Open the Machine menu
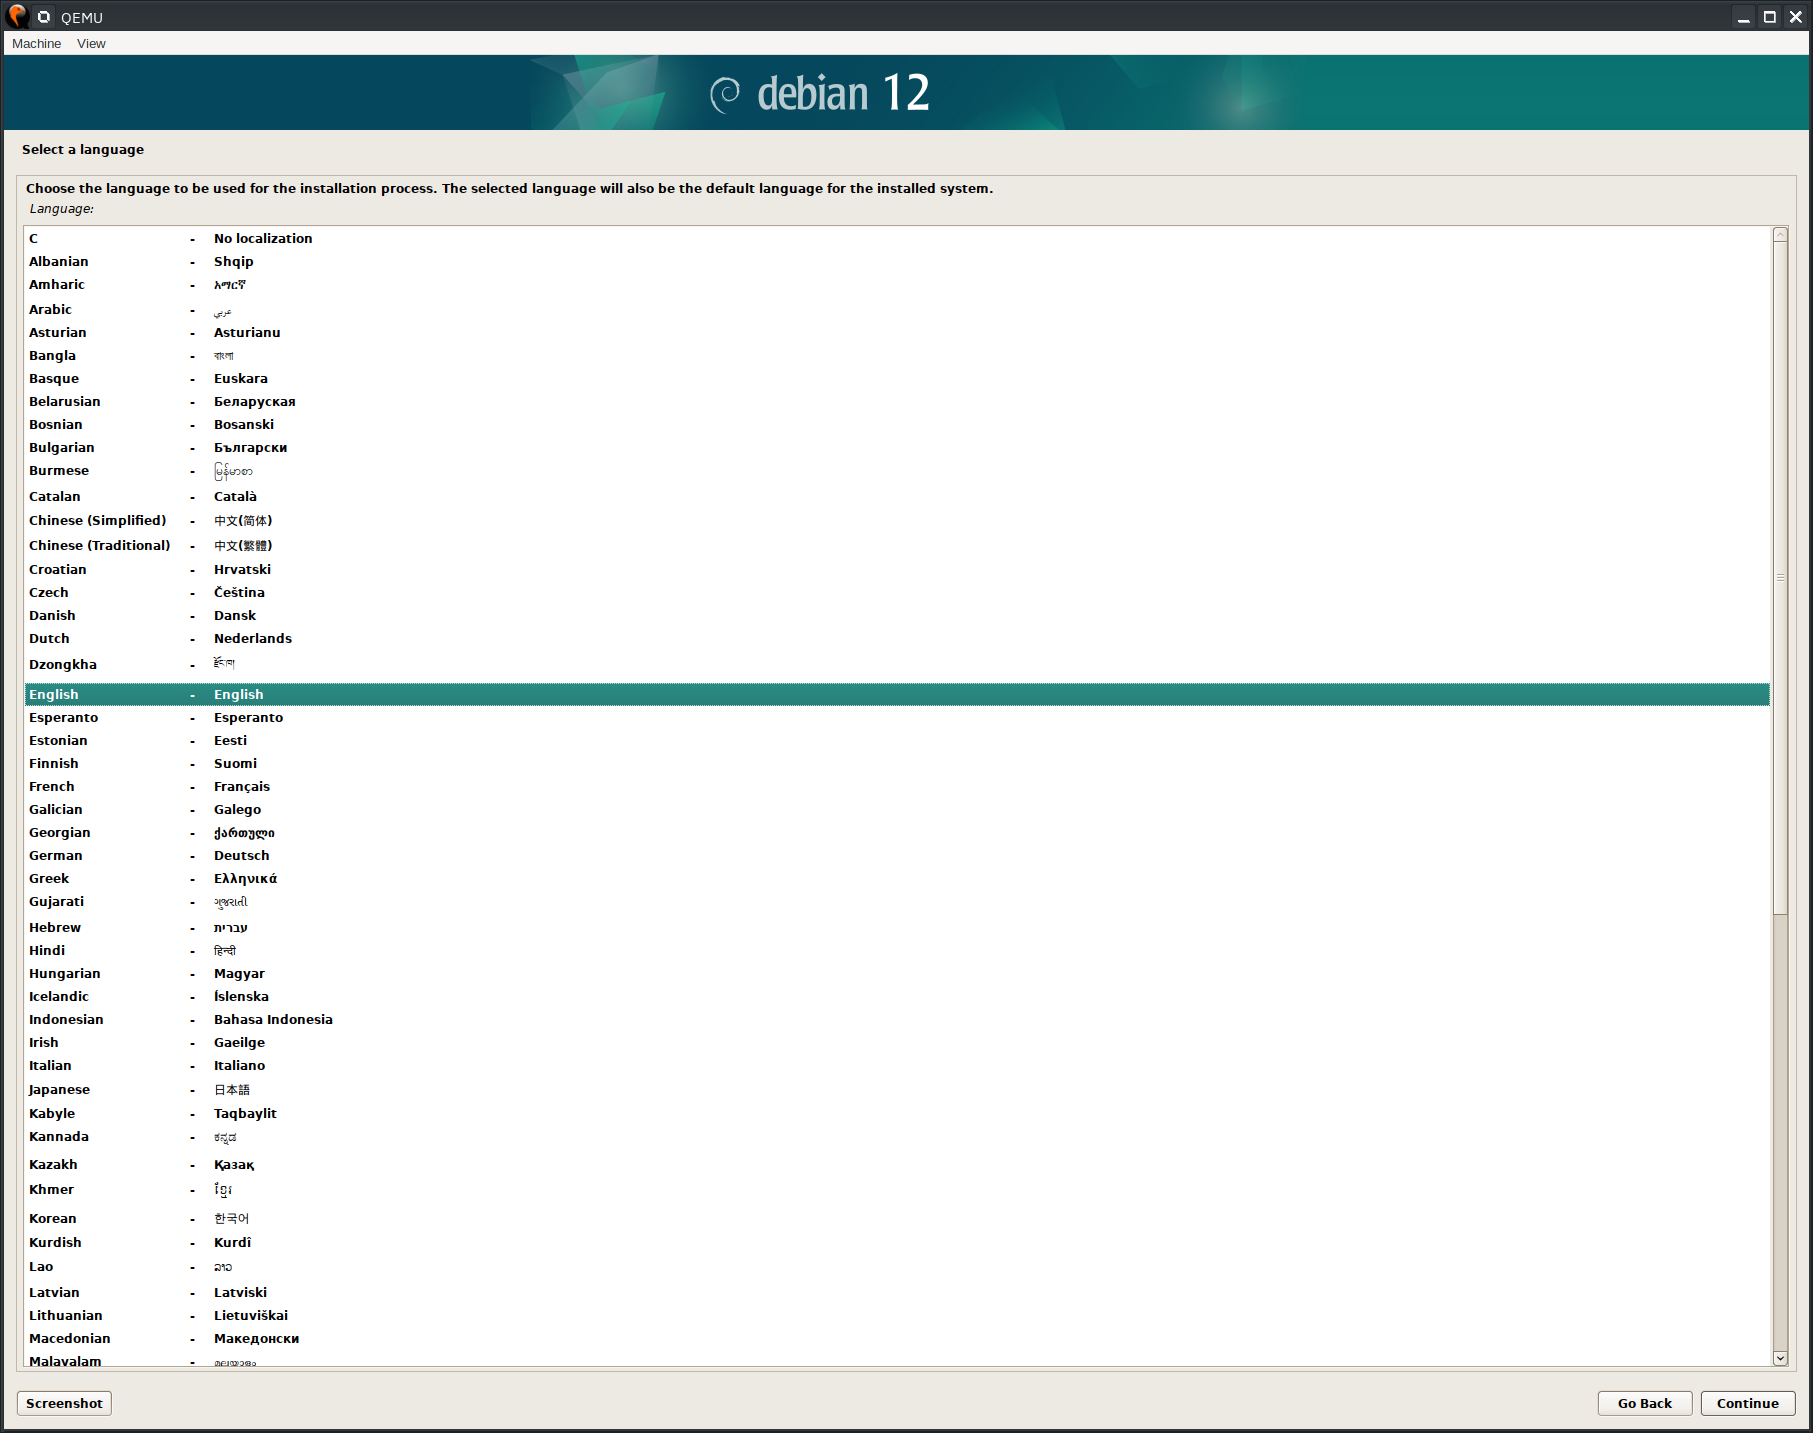This screenshot has width=1813, height=1433. [36, 43]
